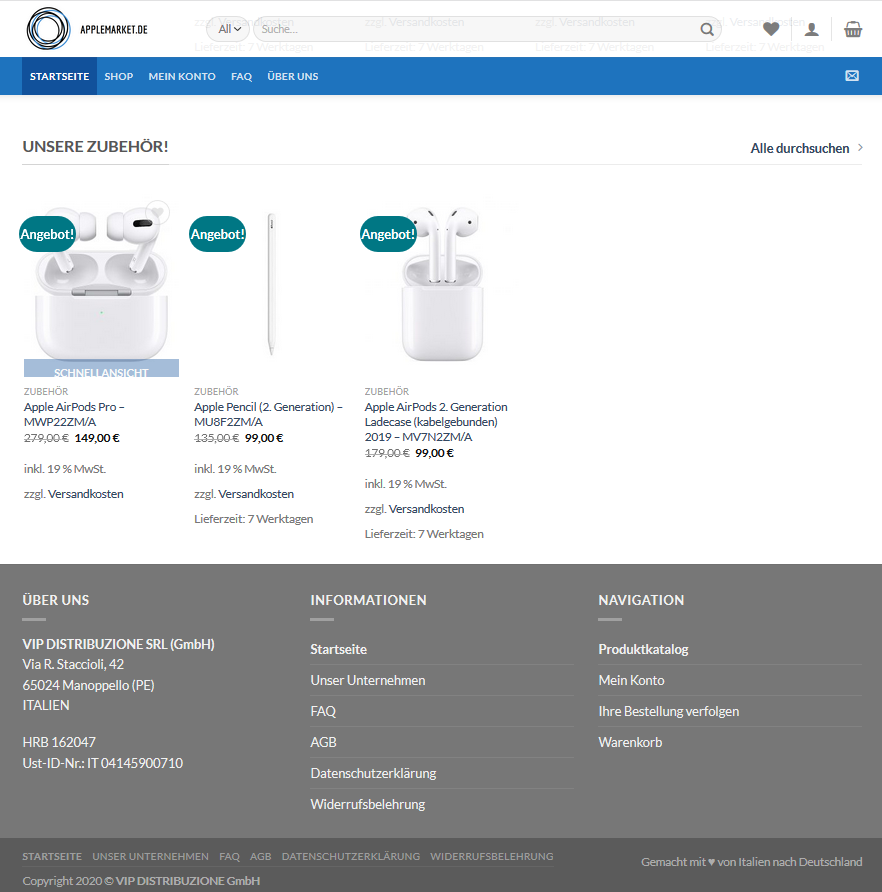This screenshot has width=882, height=892.
Task: Click WIDERRUFSBELEHRUNG in bottom footer bar
Action: tap(492, 856)
